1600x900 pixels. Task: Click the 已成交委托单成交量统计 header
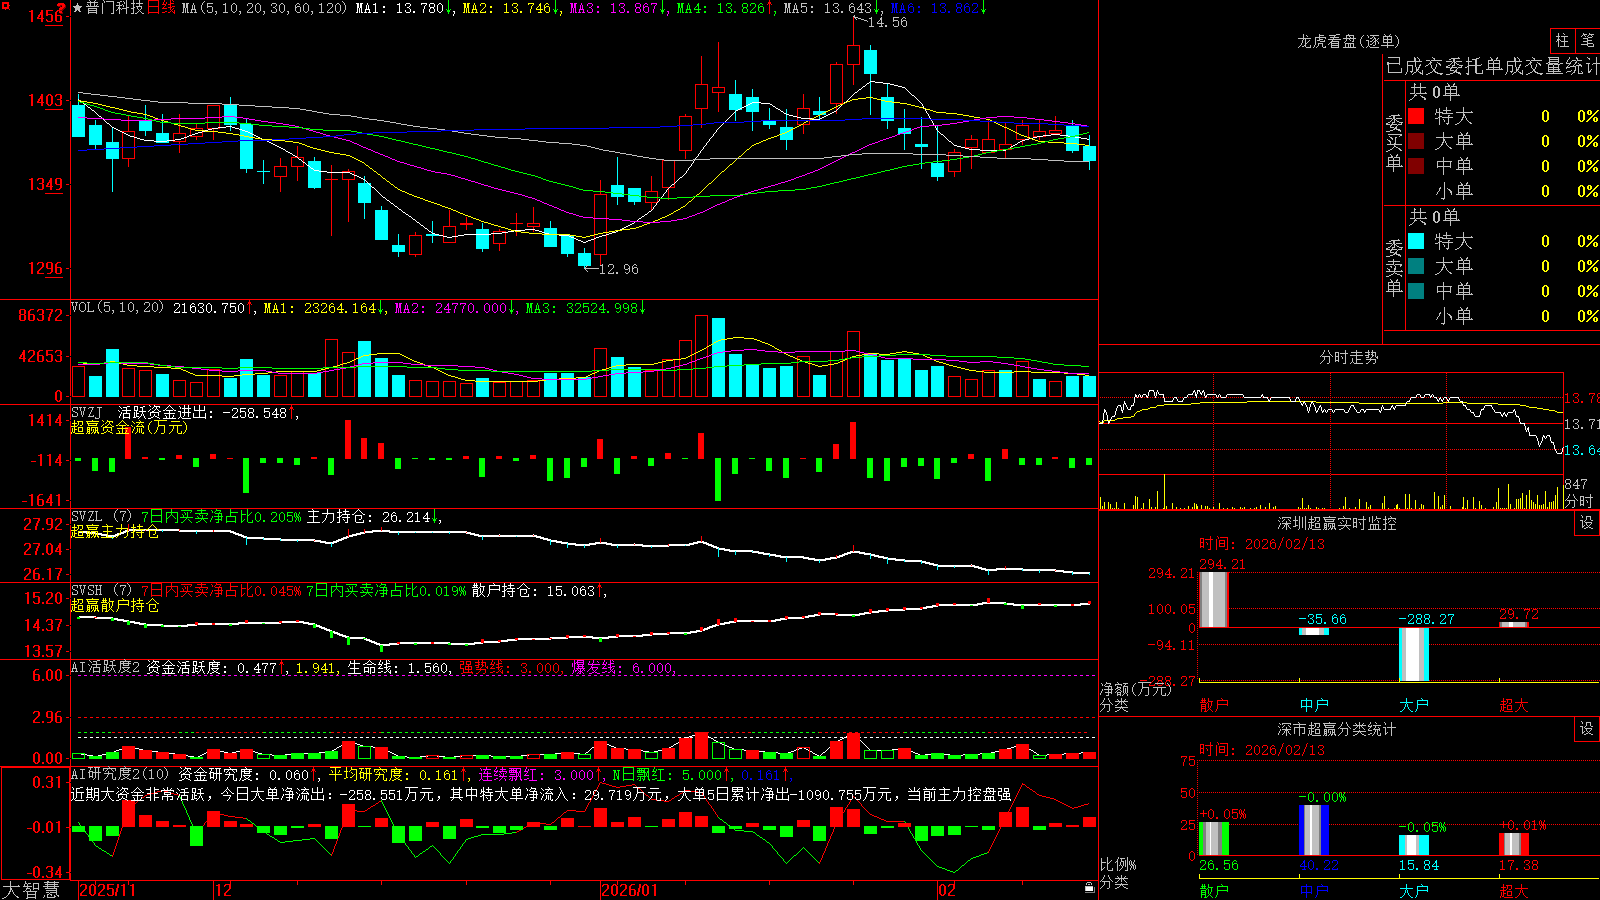[1492, 66]
